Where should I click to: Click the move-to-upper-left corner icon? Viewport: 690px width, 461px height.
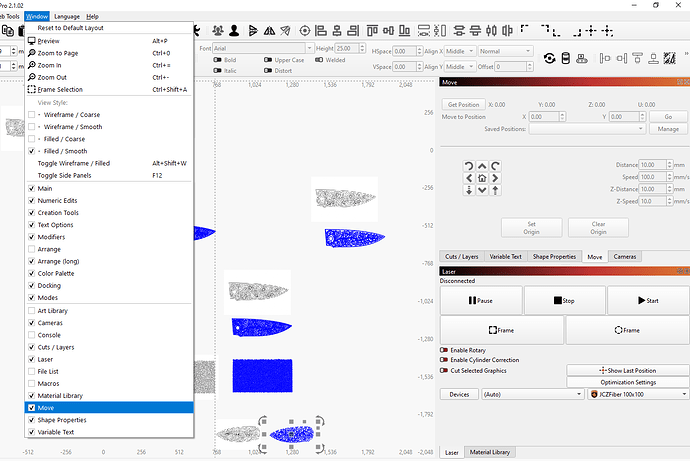(524, 29)
